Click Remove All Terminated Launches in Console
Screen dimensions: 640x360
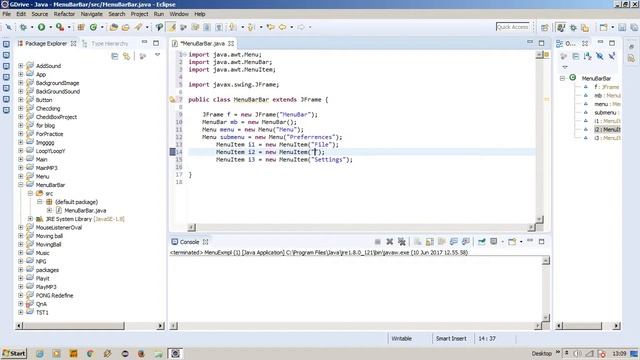402,242
